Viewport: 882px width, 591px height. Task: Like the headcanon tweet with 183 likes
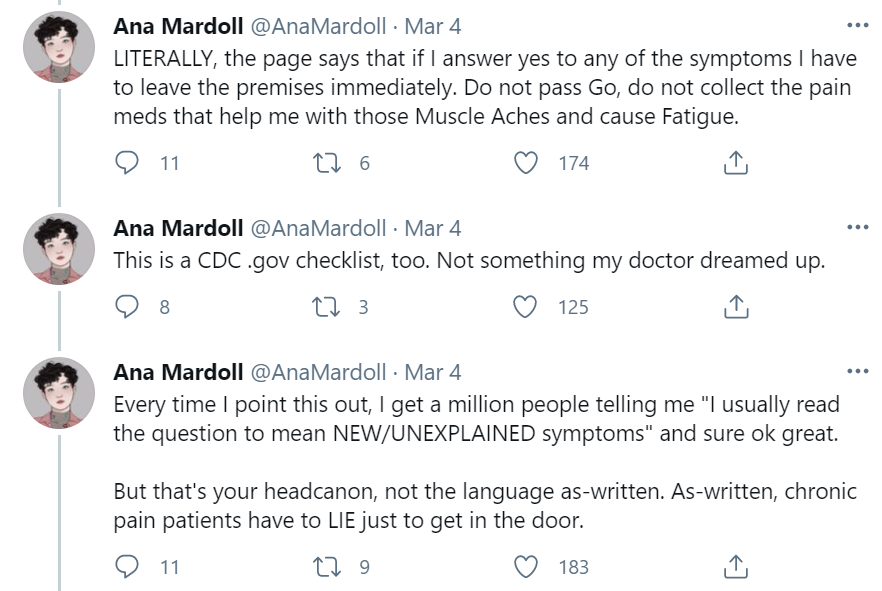pyautogui.click(x=525, y=567)
